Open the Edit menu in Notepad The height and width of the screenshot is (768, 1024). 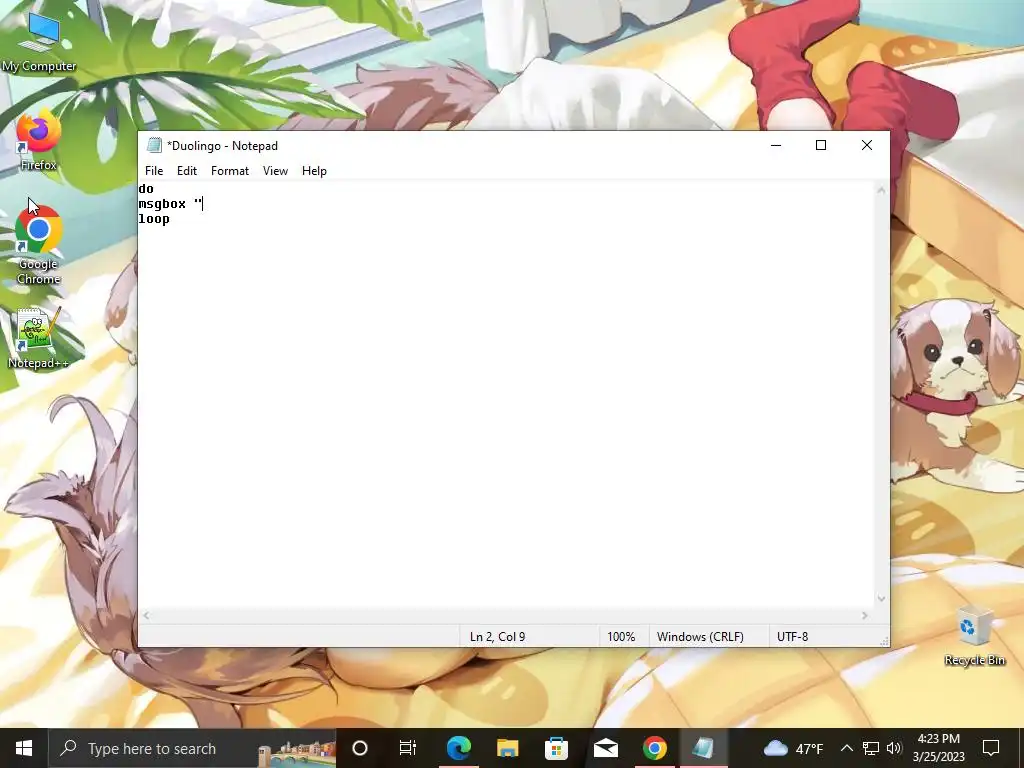[187, 171]
